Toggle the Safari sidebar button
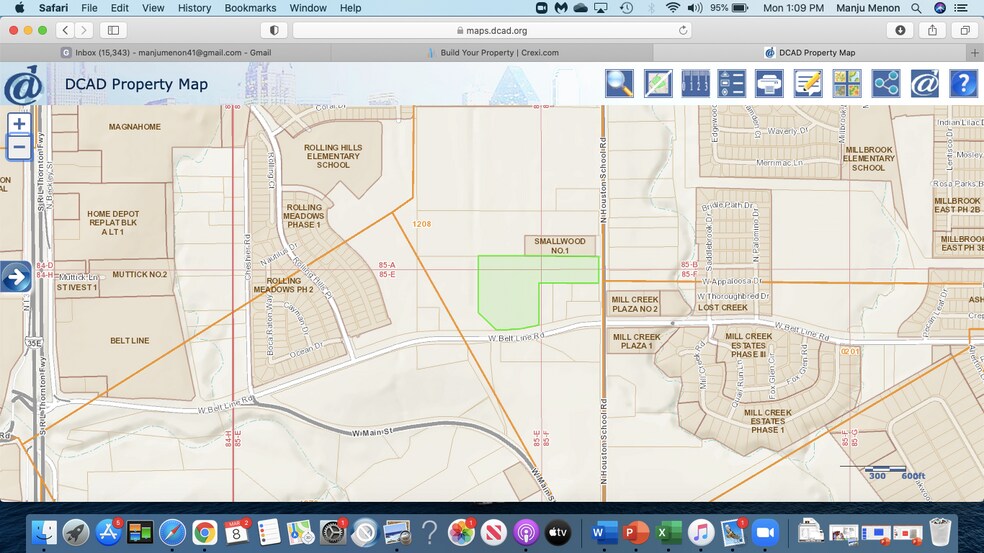Screen dimensions: 984x553 click(114, 30)
